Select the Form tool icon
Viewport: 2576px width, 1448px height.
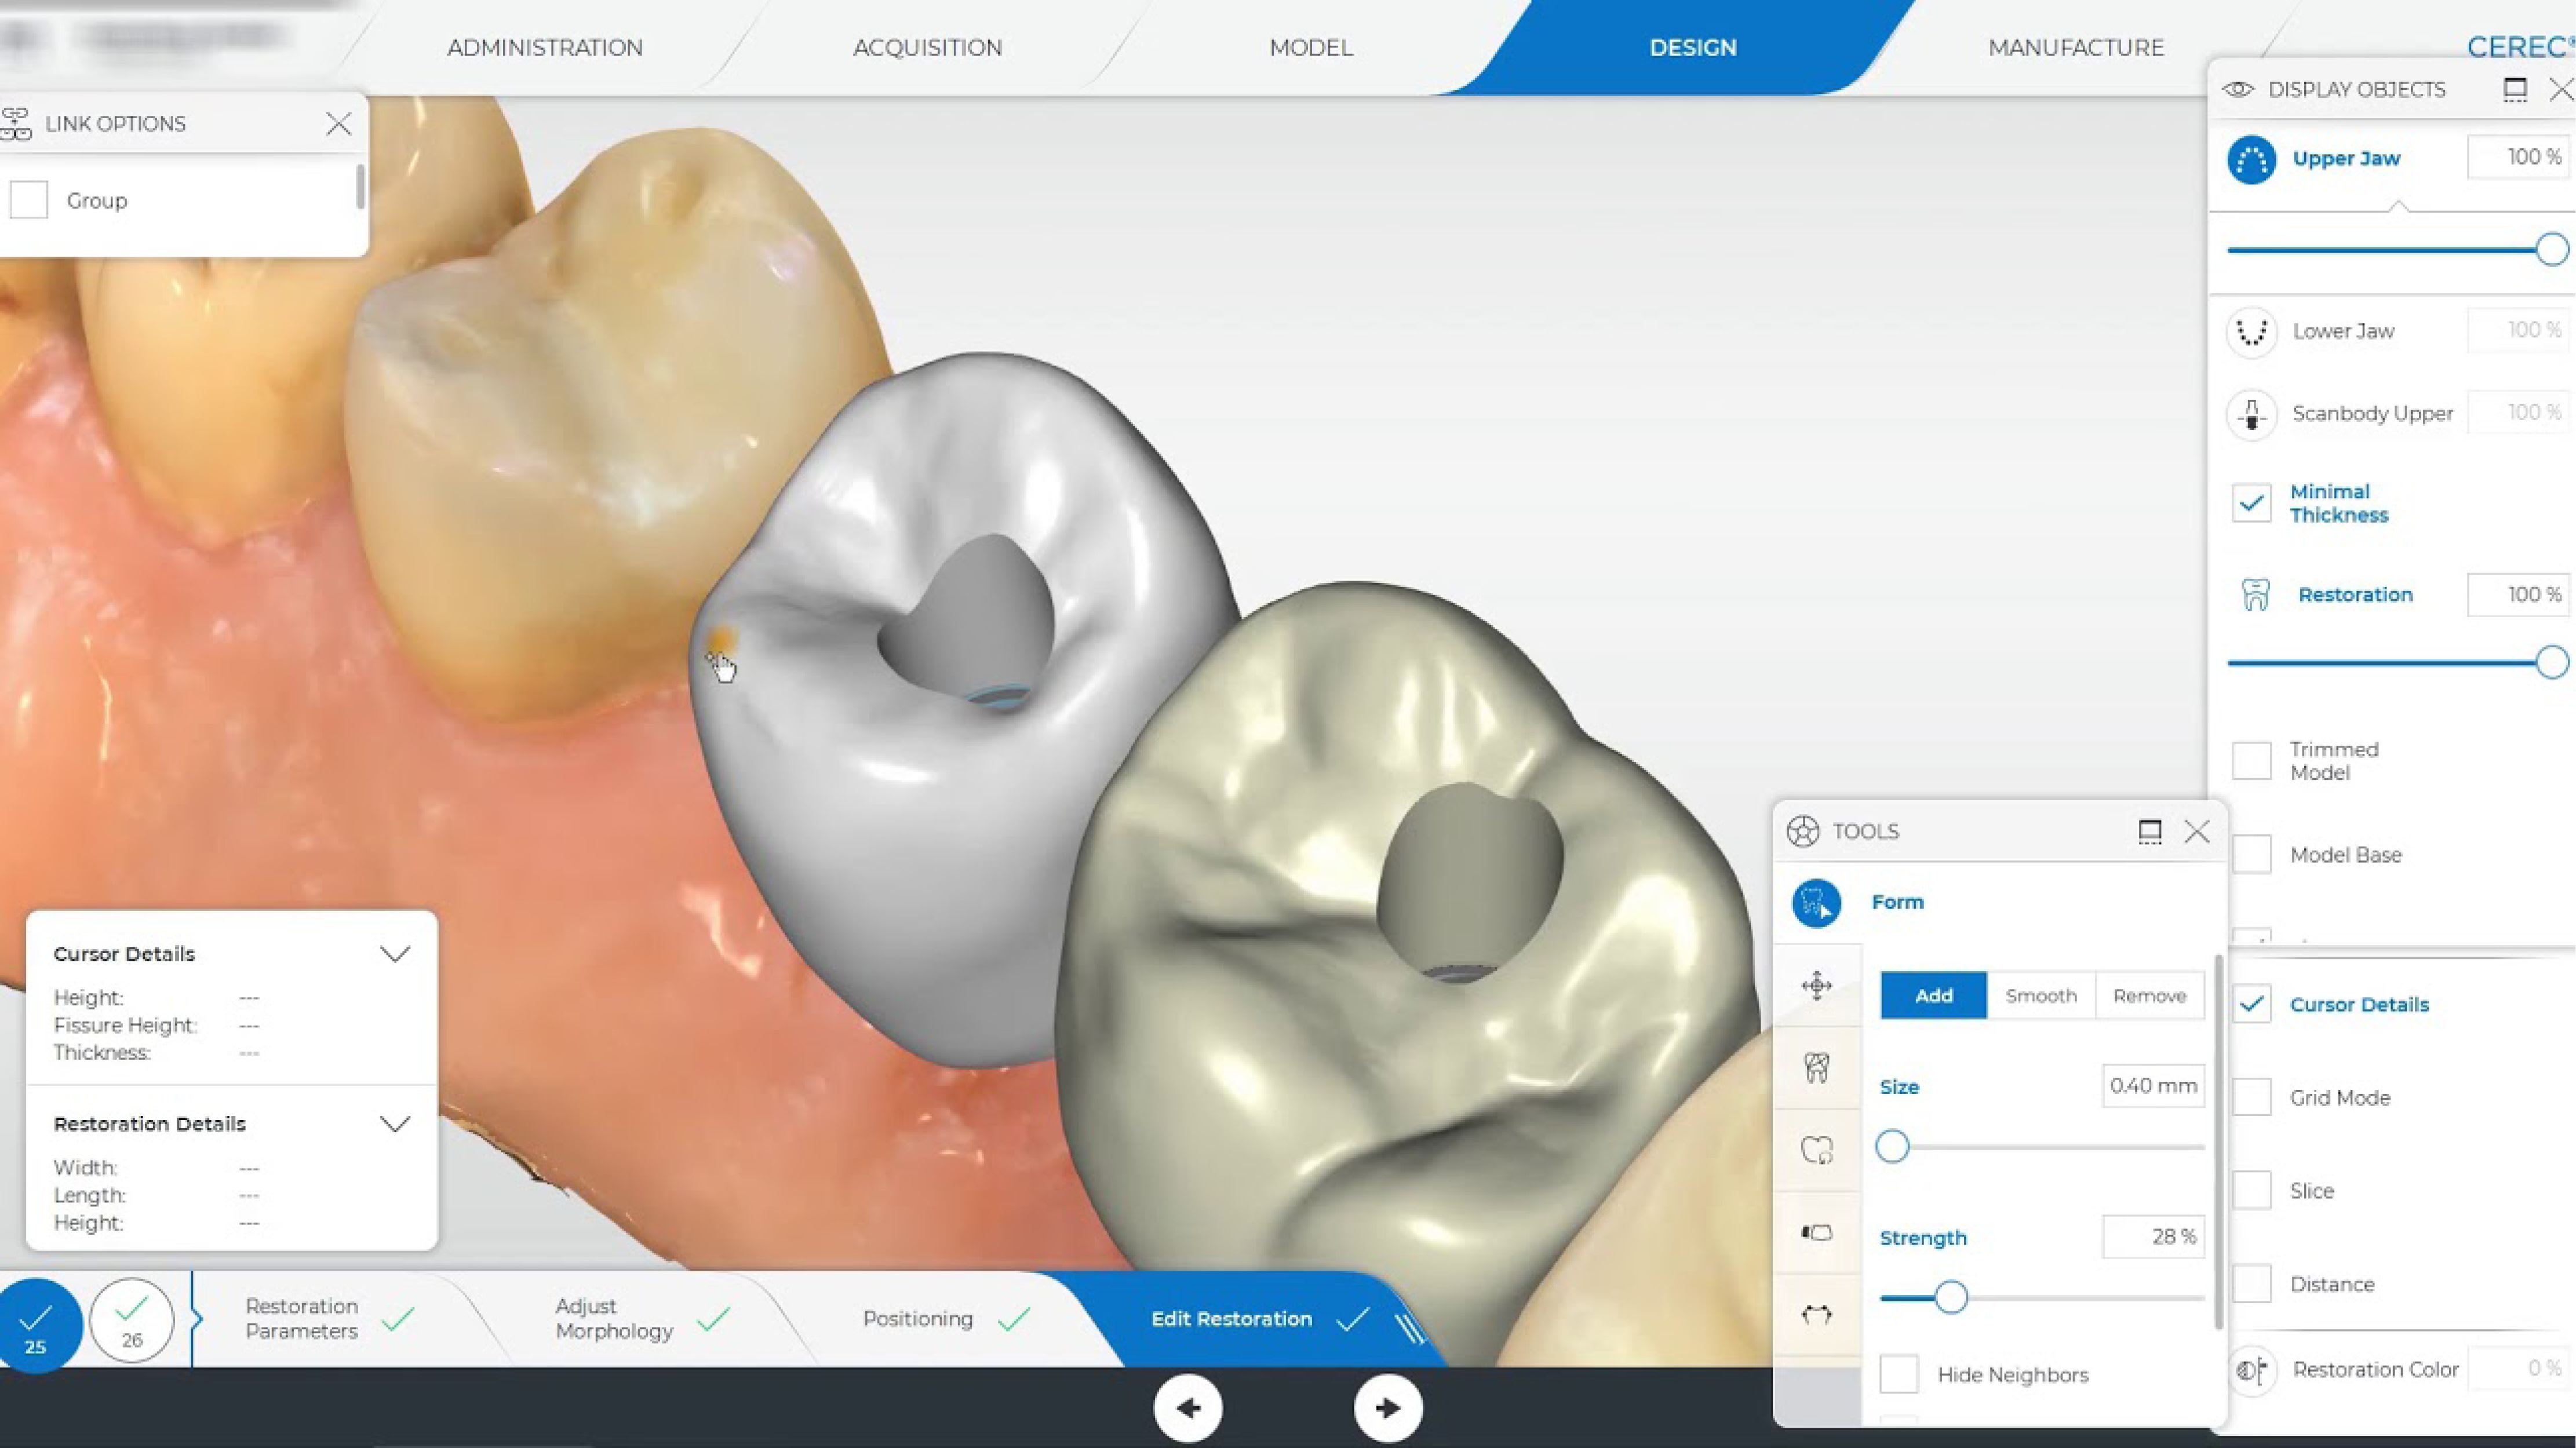[x=1816, y=903]
